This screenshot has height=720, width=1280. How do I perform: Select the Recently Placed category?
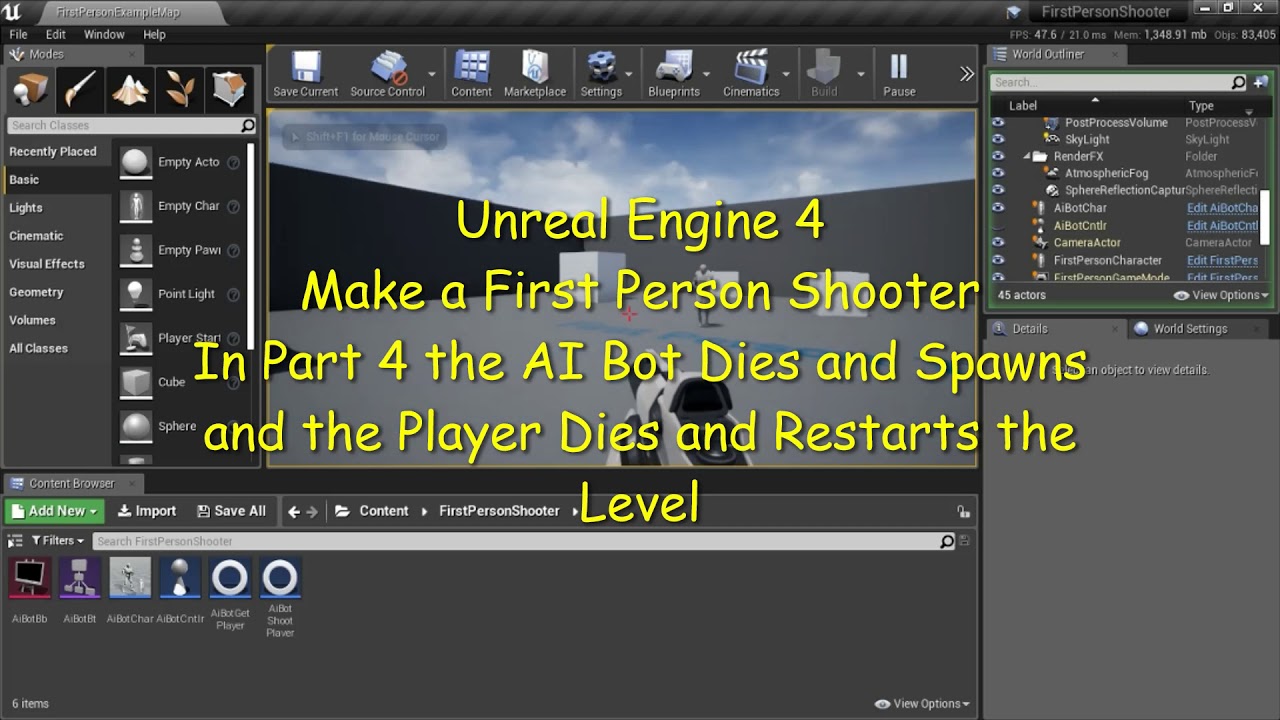pos(53,152)
